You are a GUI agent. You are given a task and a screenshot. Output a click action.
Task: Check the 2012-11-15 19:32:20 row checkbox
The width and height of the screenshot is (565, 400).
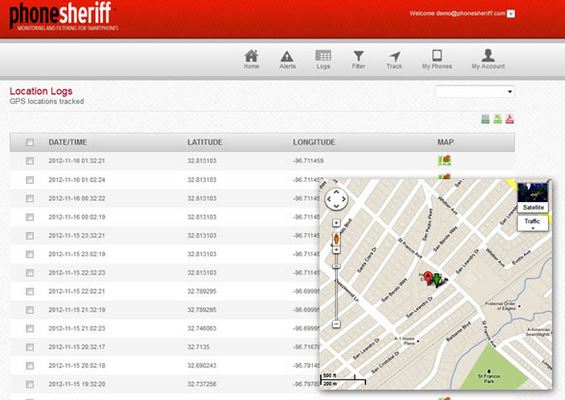30,384
